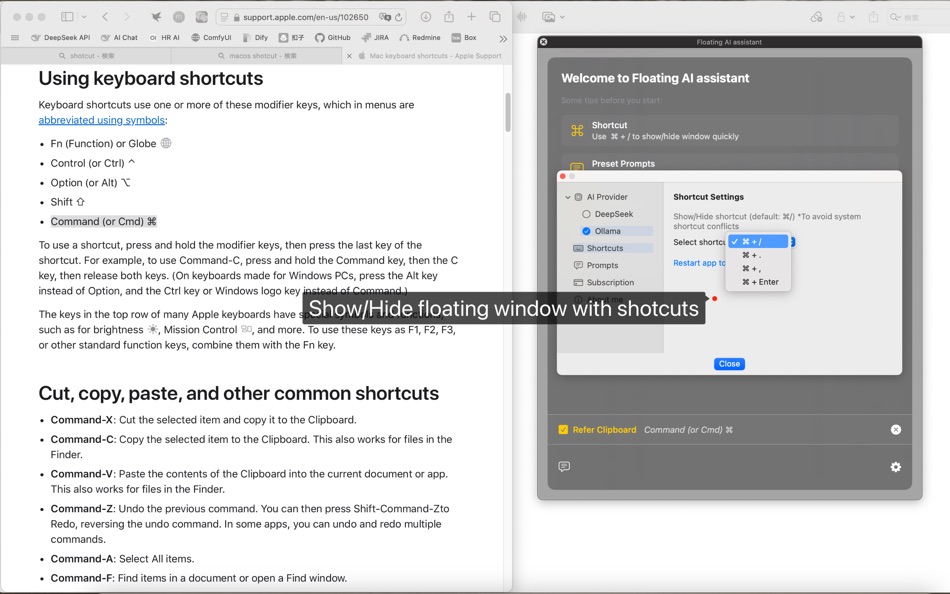Show Safari tab overview
Image resolution: width=950 pixels, height=594 pixels.
(495, 17)
